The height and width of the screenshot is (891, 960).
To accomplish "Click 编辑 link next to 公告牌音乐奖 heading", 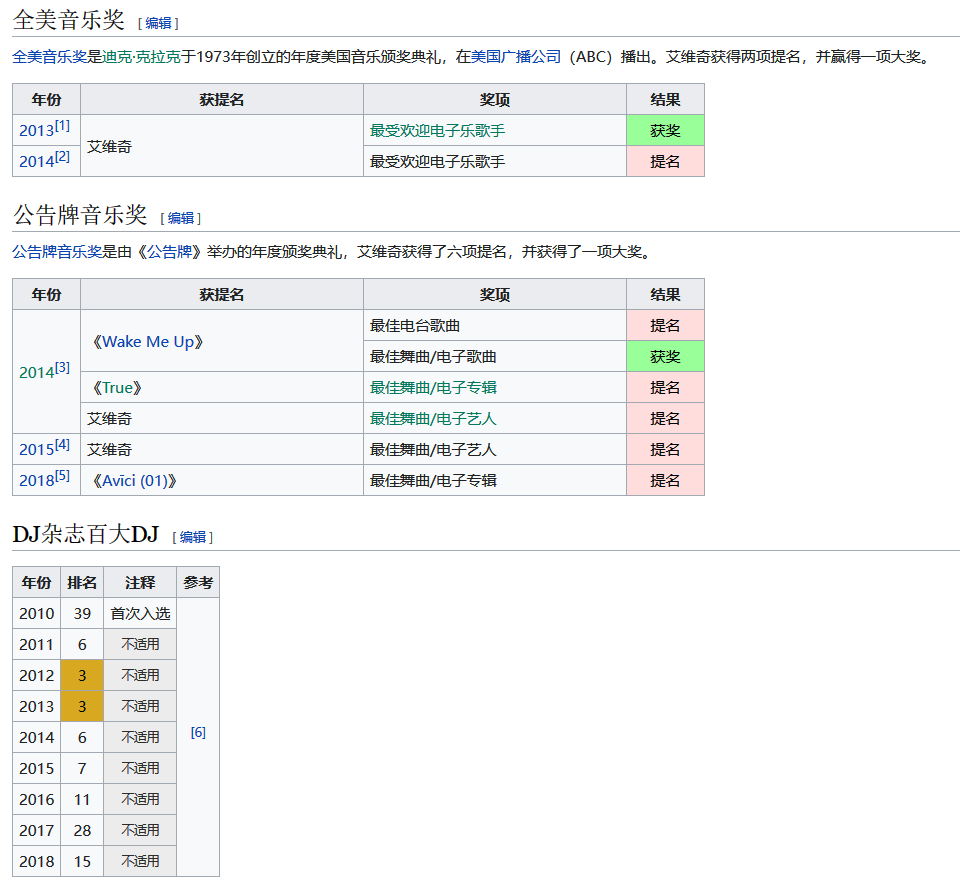I will coord(181,218).
